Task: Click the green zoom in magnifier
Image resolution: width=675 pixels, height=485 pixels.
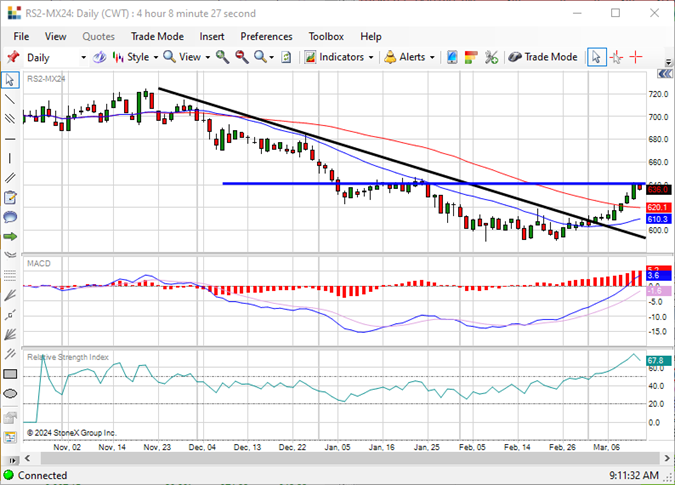Action: [222, 57]
